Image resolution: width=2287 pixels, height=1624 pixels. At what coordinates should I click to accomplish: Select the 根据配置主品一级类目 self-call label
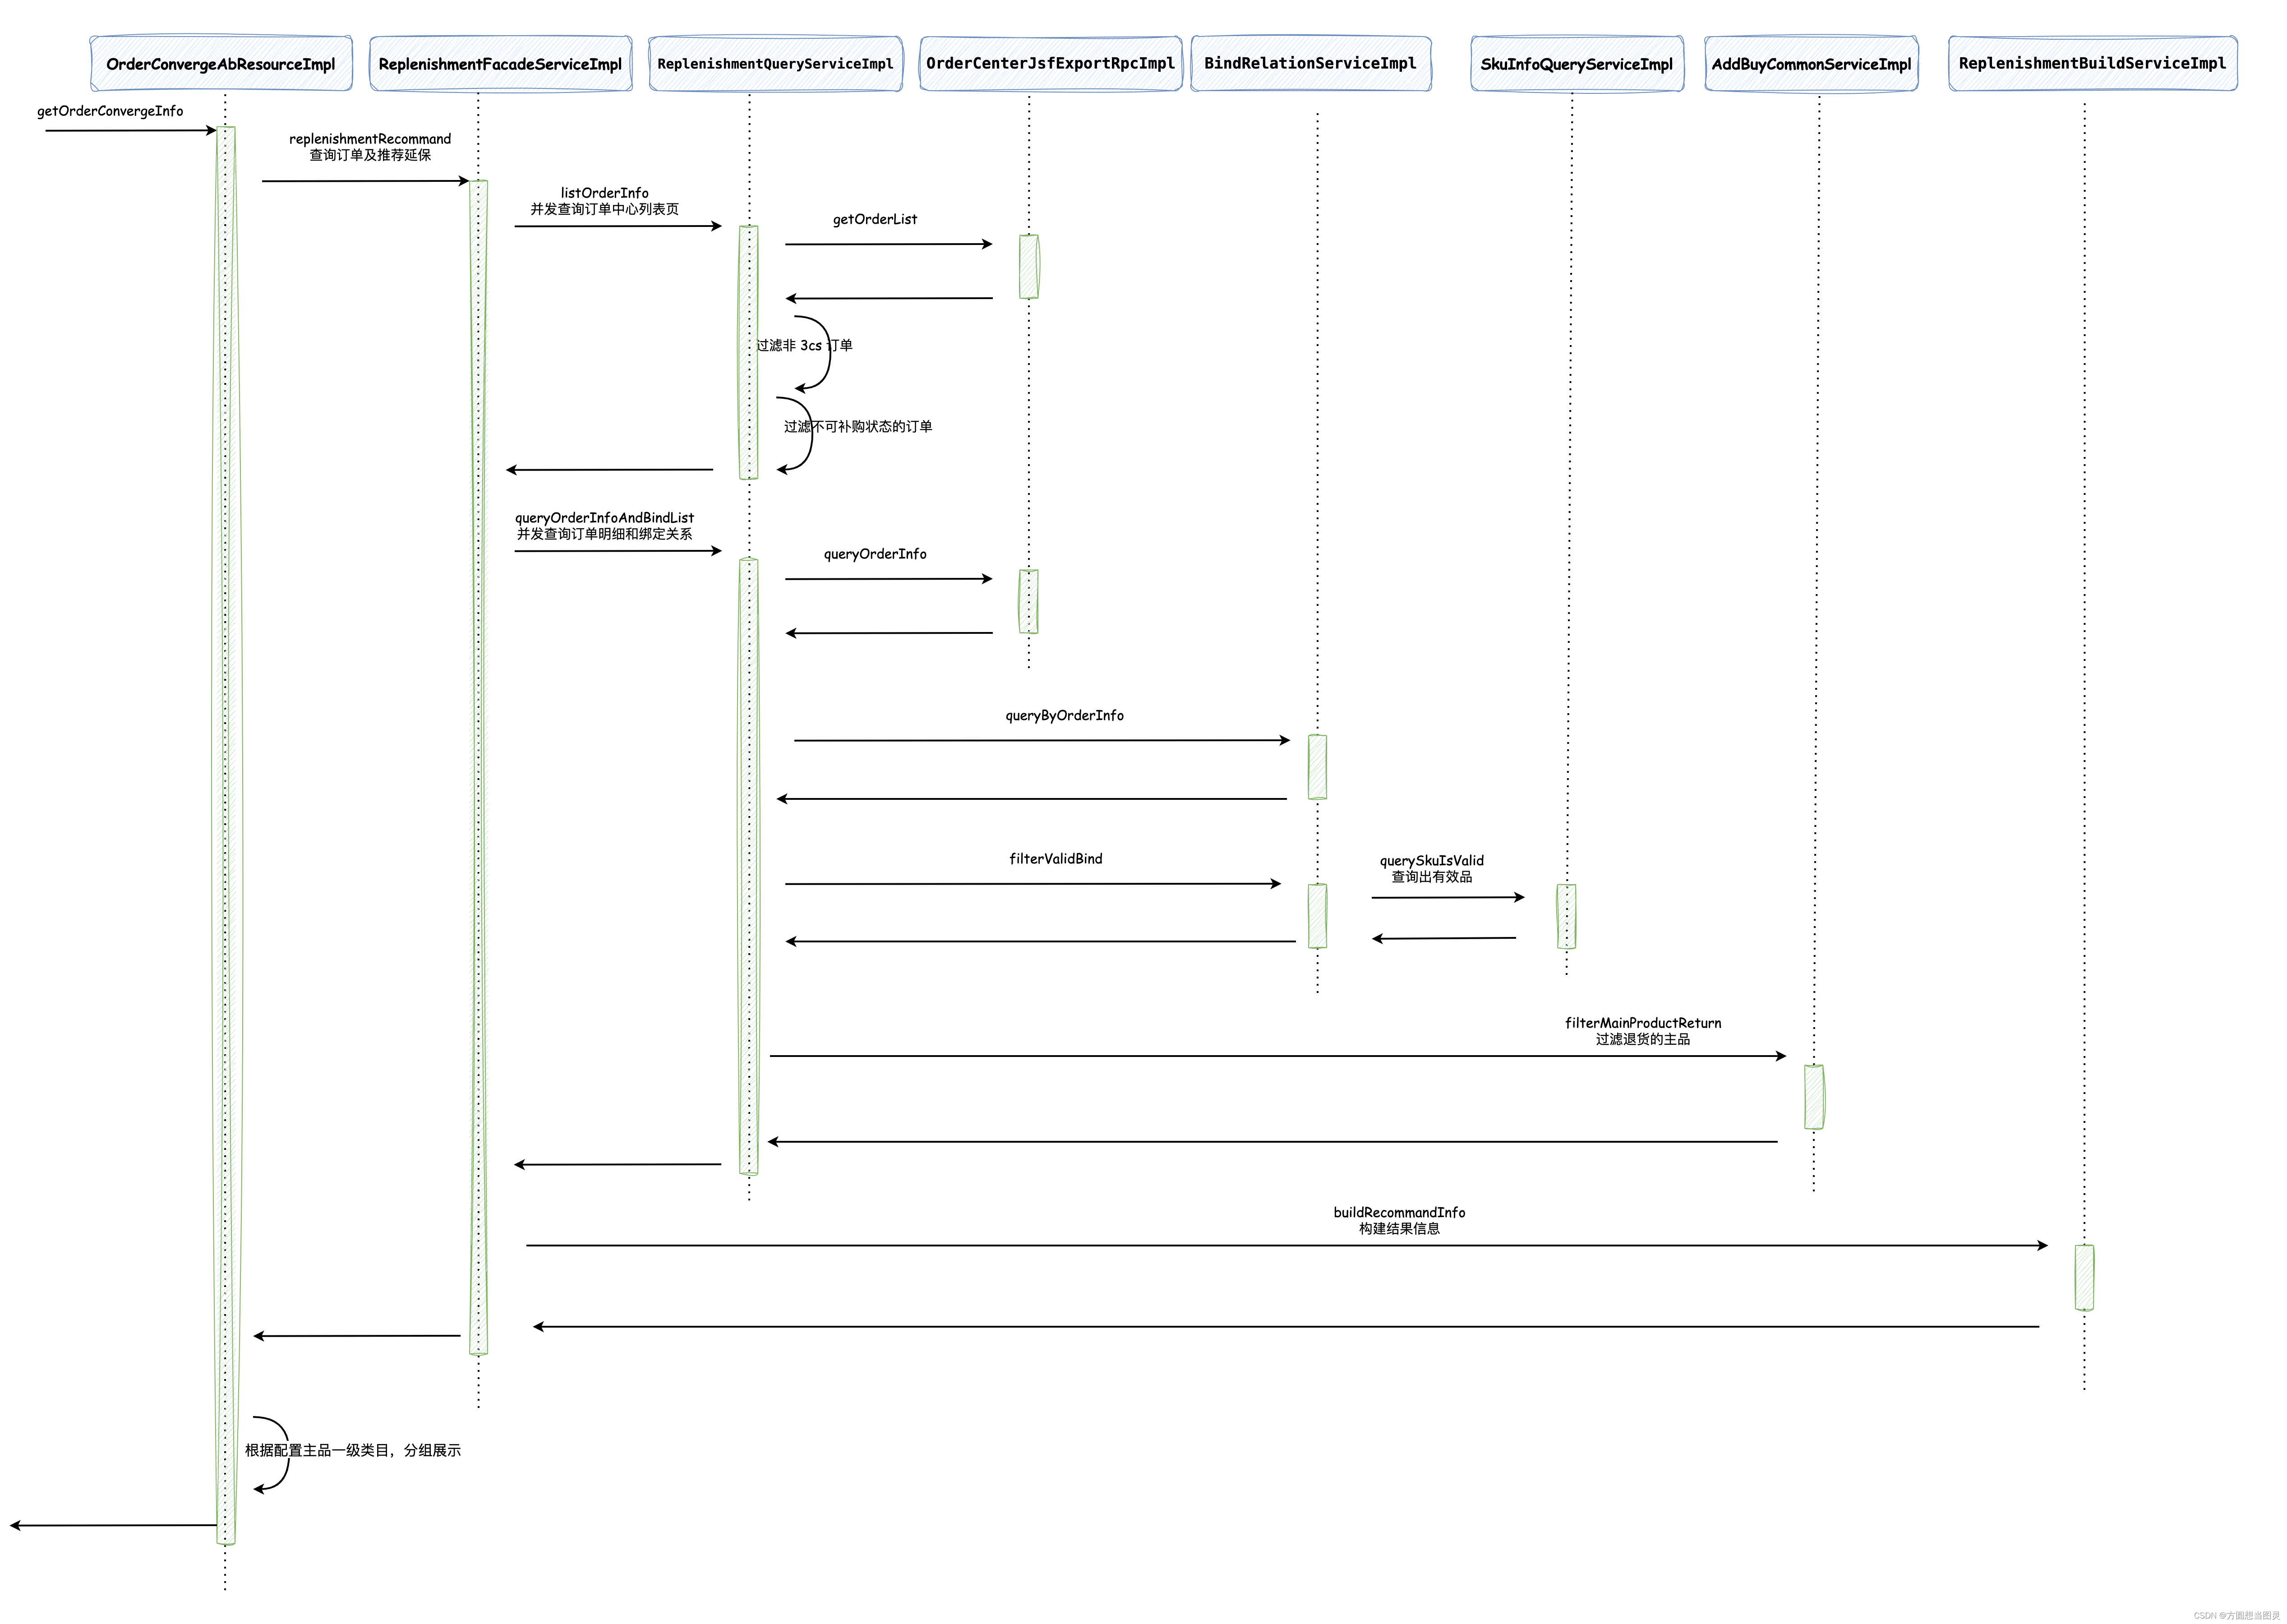(353, 1450)
